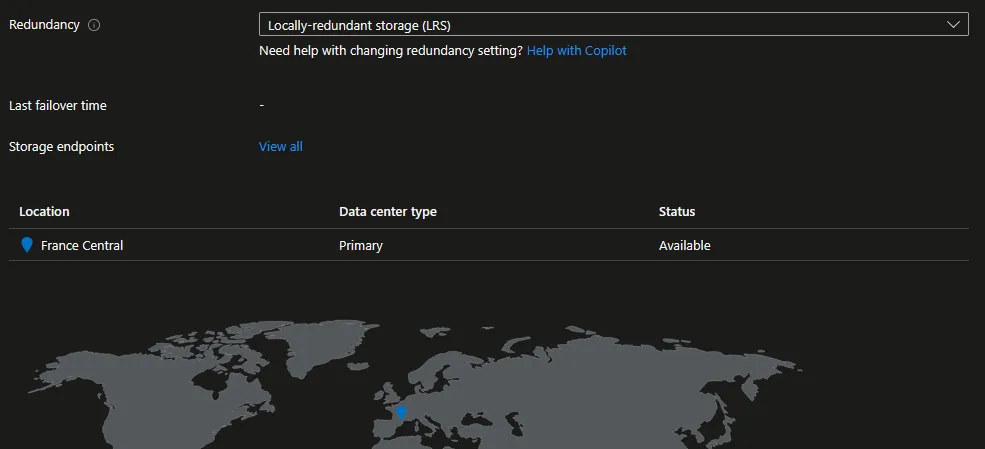Click the Primary data center type cell
This screenshot has height=449, width=985.
point(361,246)
